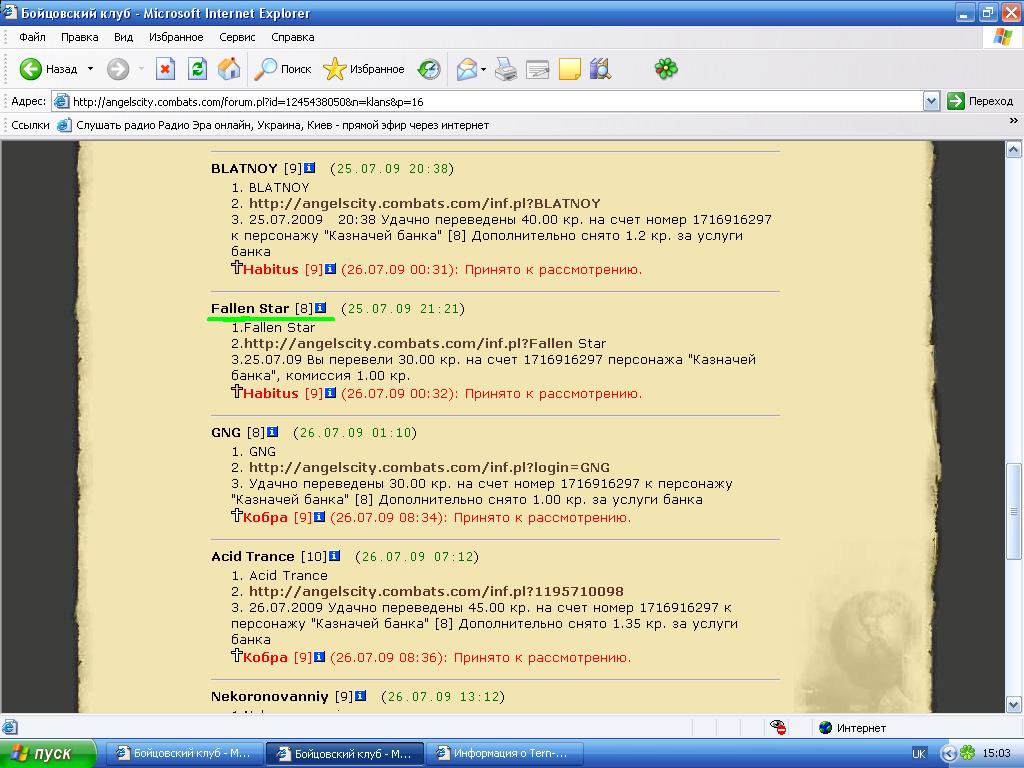Screen dimensions: 1024x768
Task: Expand hidden tray icons arrow
Action: [x=949, y=753]
